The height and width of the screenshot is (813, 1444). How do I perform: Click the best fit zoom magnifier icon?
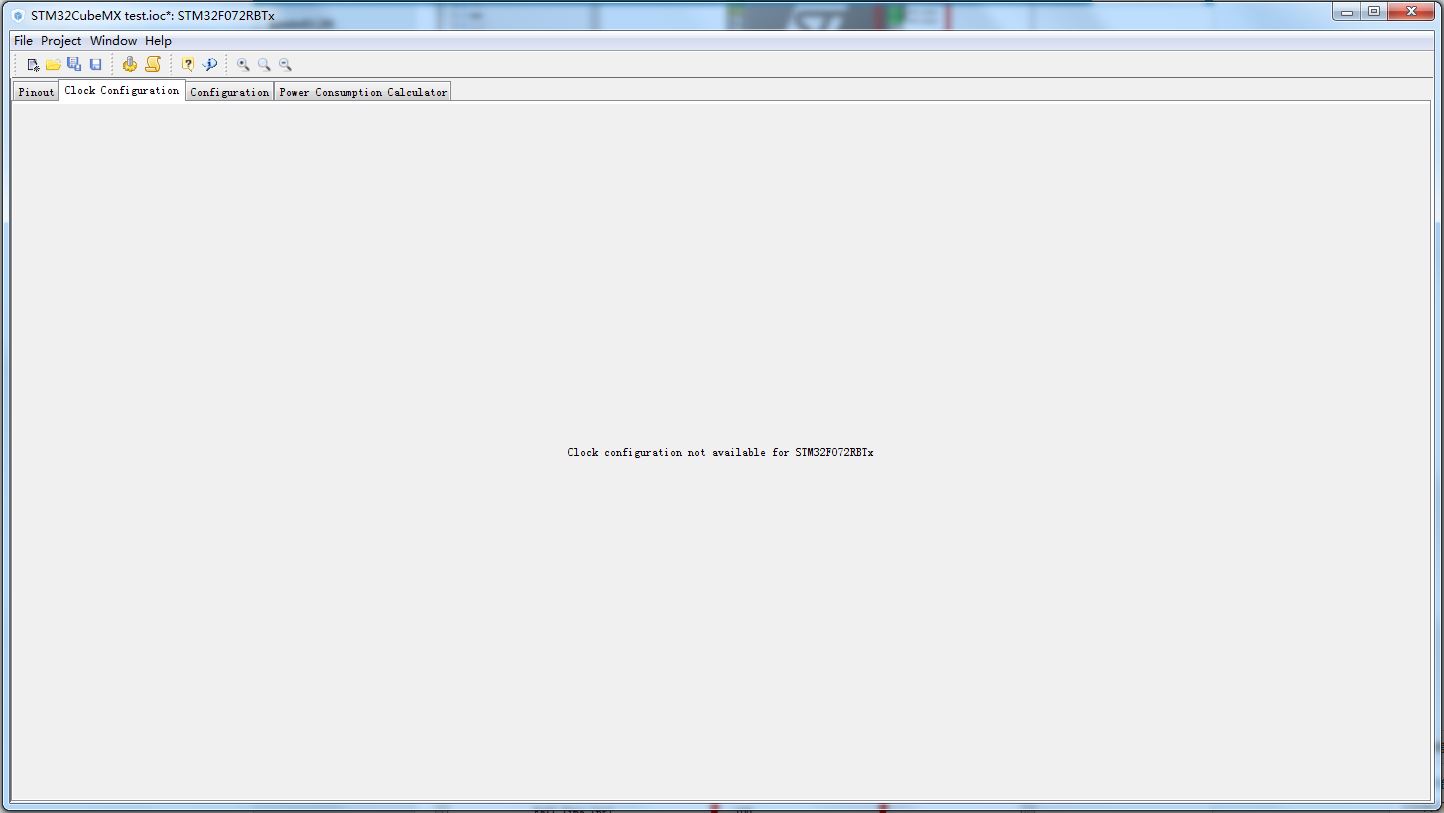click(264, 65)
